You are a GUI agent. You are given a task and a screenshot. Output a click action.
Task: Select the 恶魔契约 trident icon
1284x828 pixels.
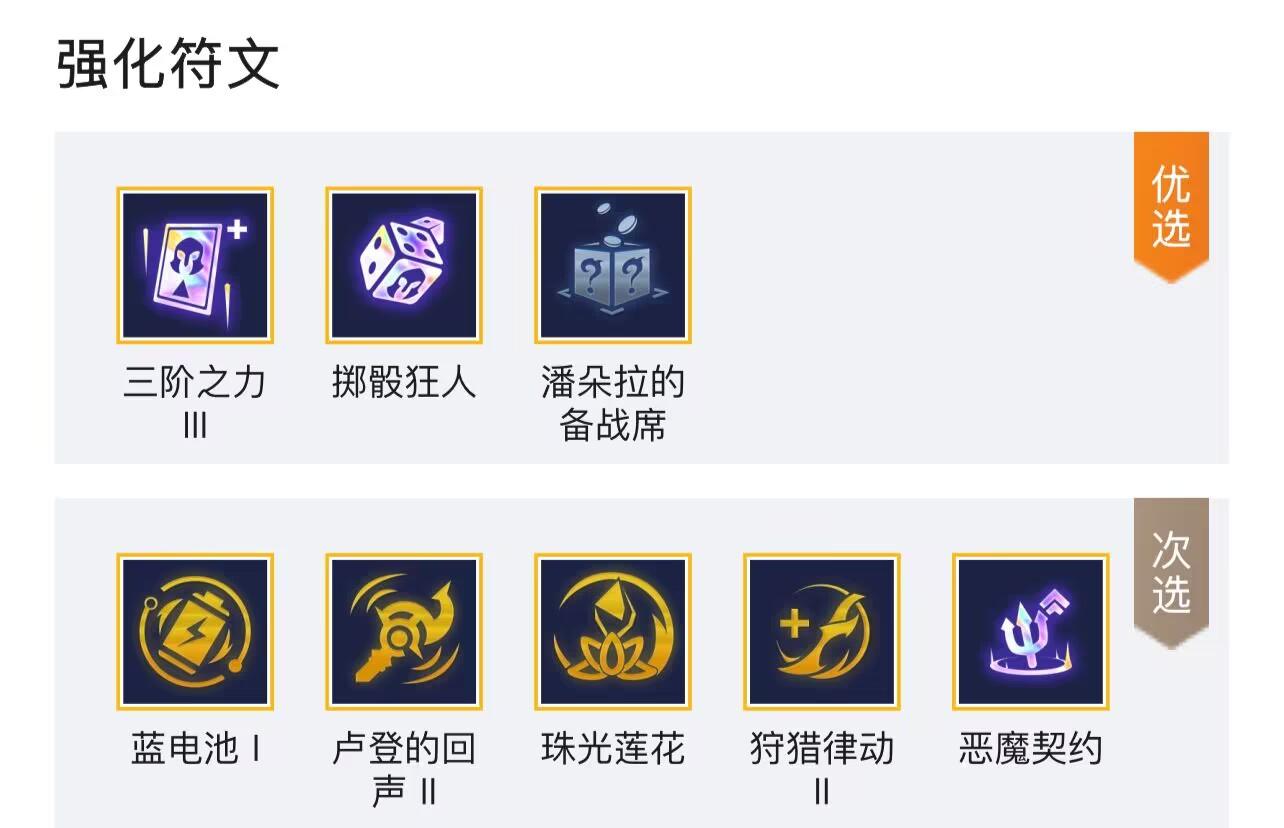click(1031, 632)
